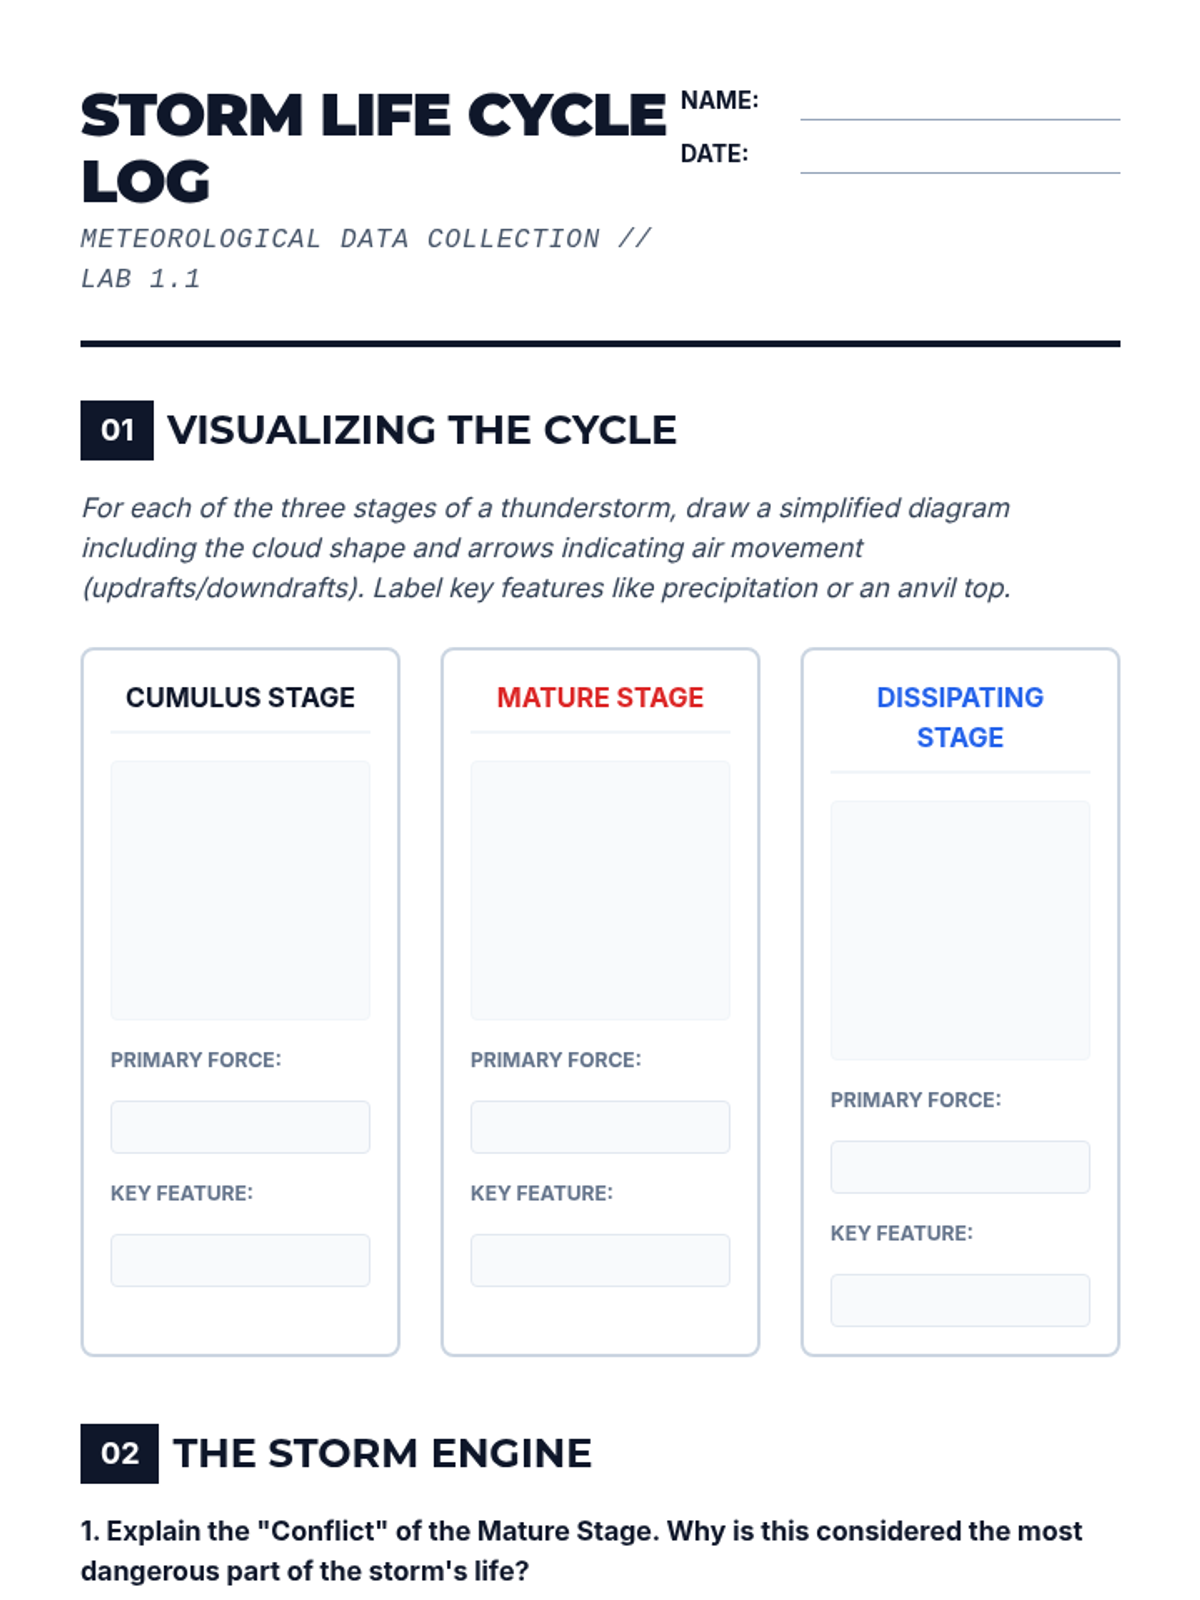Click the VISUALIZING THE CYCLE heading
The width and height of the screenshot is (1200, 1600).
[x=422, y=430]
